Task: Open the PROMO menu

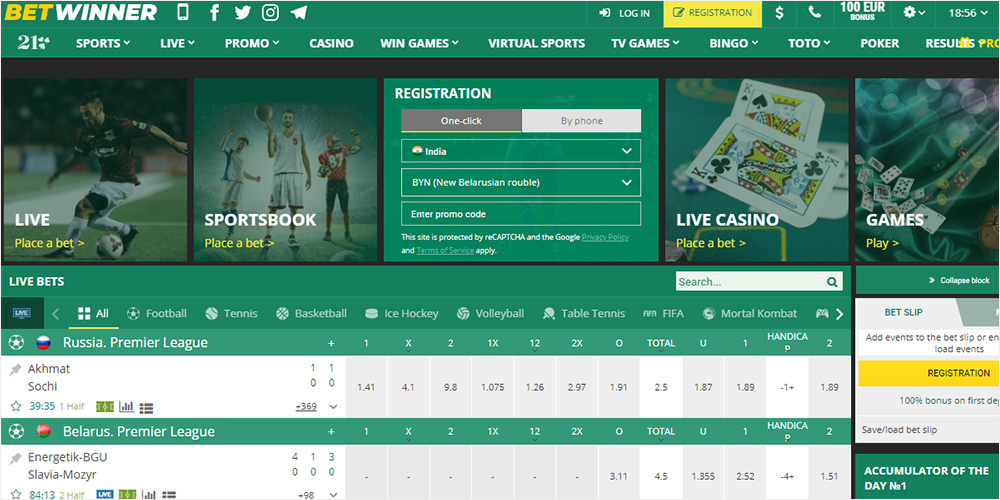Action: click(x=252, y=43)
